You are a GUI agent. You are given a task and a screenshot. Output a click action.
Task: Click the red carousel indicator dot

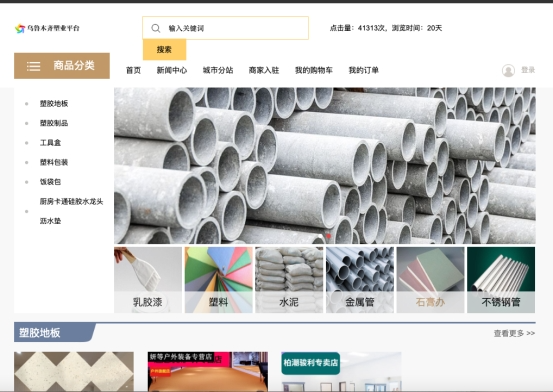(x=329, y=236)
